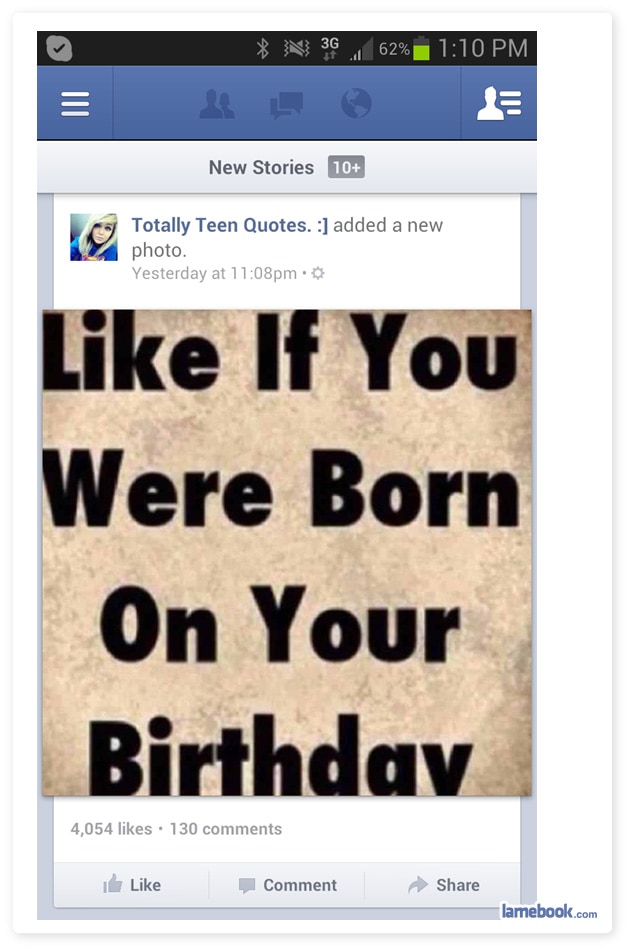The width and height of the screenshot is (630, 951).
Task: Tap the battery indicator in the status bar
Action: click(x=421, y=49)
